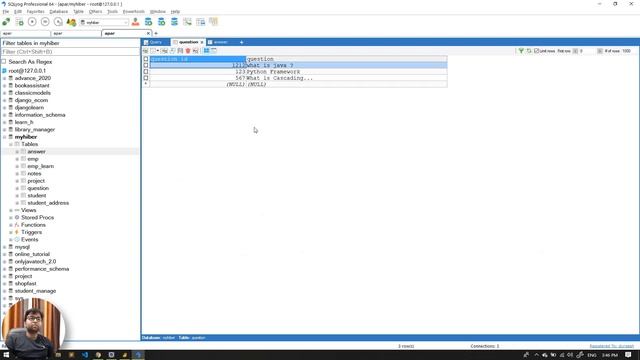Select the Triggers folder
Viewport: 640px width, 360px height.
(31, 232)
